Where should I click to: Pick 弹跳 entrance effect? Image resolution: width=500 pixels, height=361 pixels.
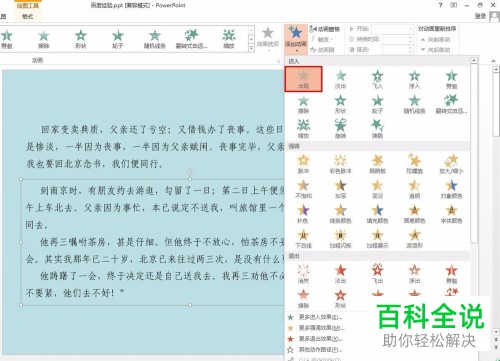pyautogui.click(x=377, y=129)
